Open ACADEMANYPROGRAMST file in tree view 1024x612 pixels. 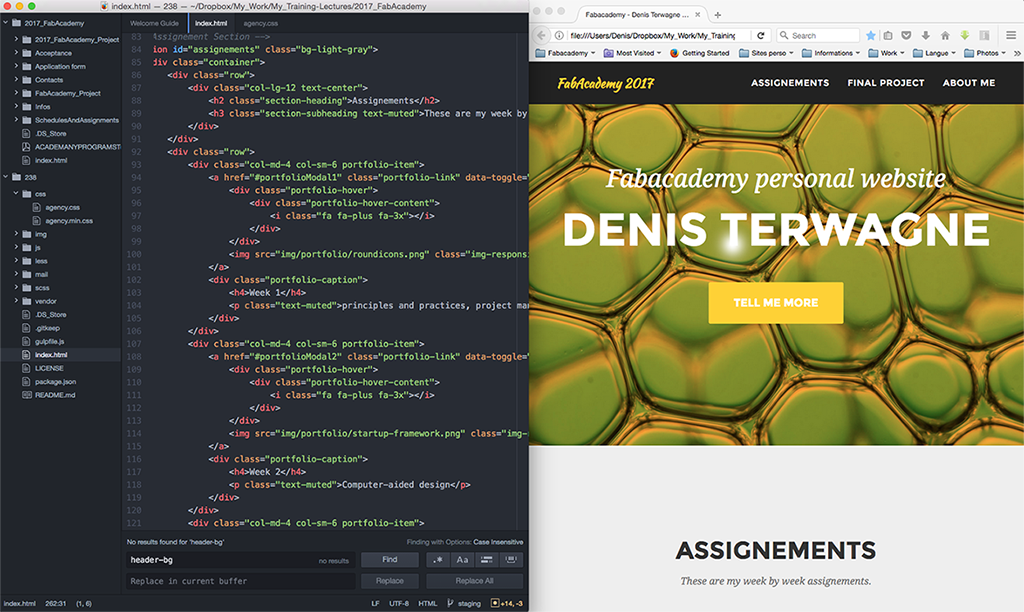pos(77,147)
